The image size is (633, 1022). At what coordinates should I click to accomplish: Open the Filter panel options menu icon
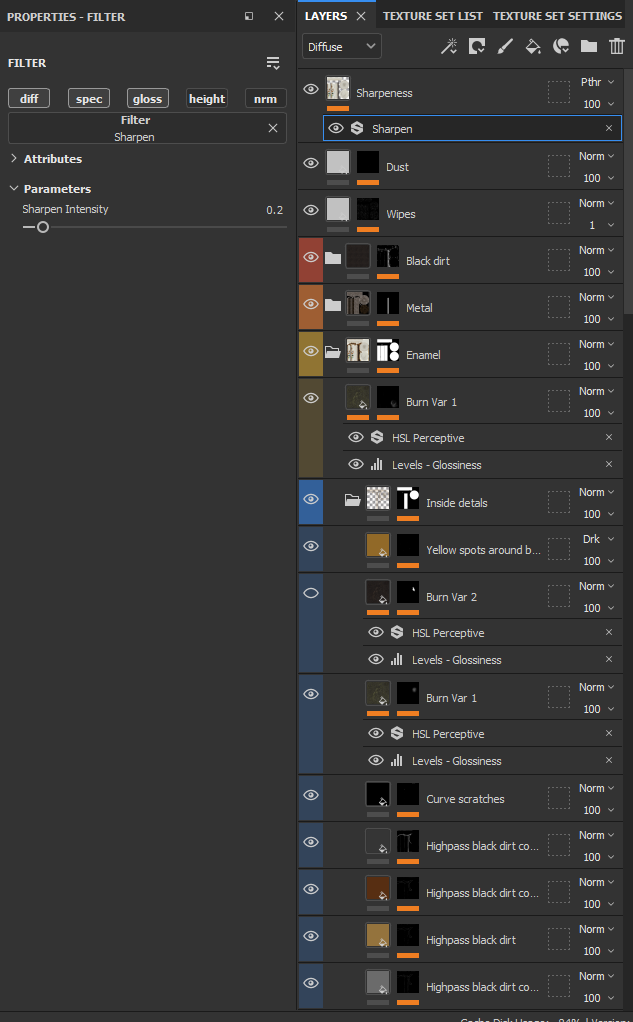coord(273,63)
